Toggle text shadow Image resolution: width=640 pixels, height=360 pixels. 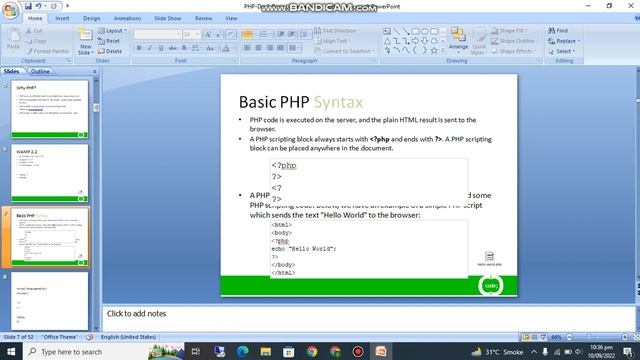184,48
